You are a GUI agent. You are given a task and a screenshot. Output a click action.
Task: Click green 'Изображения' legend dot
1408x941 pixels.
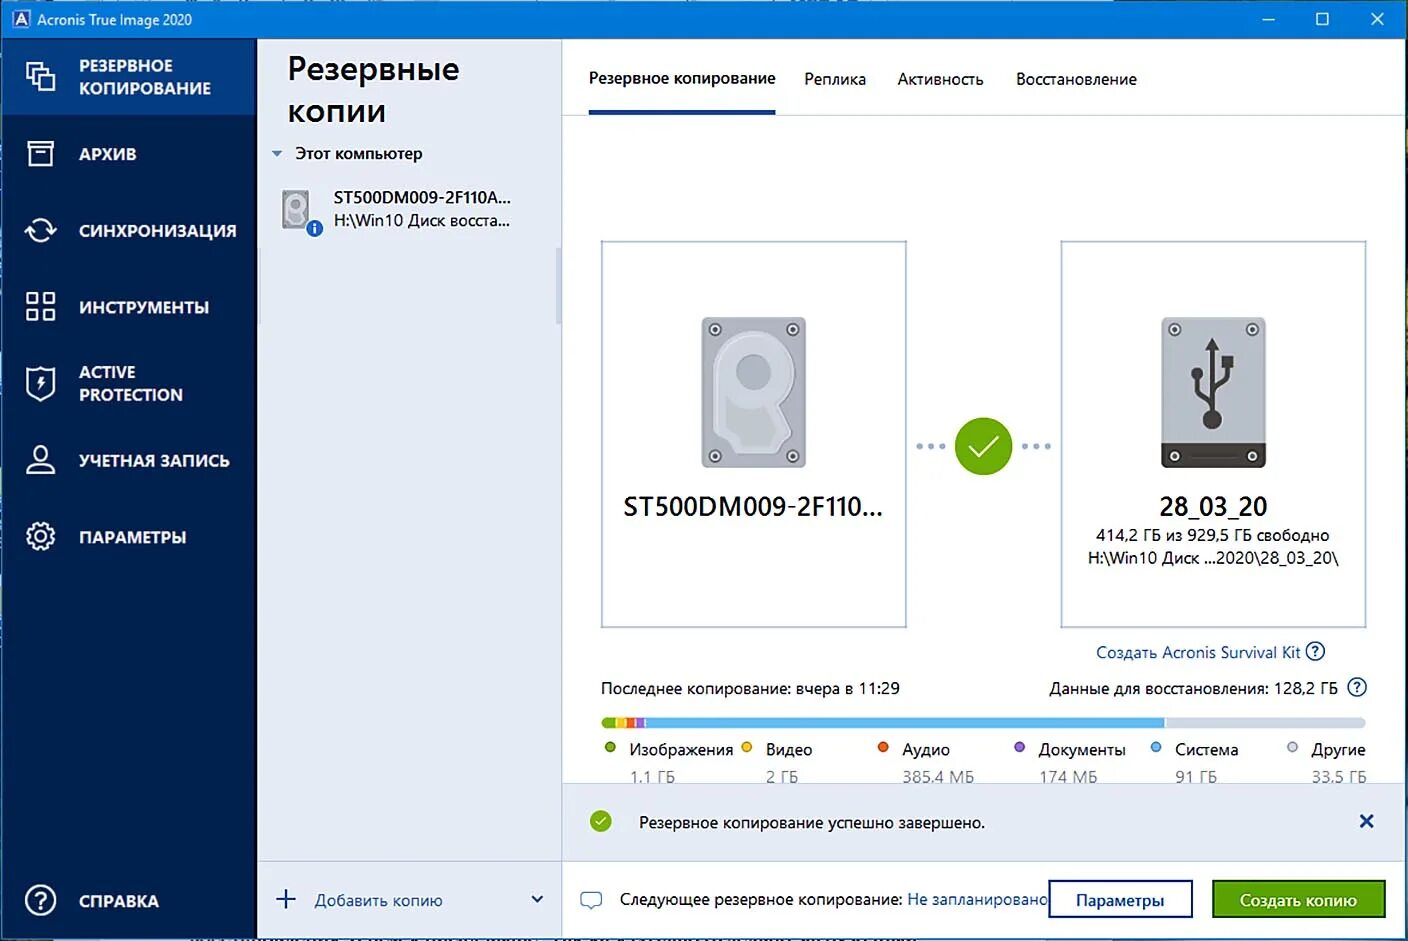click(610, 747)
